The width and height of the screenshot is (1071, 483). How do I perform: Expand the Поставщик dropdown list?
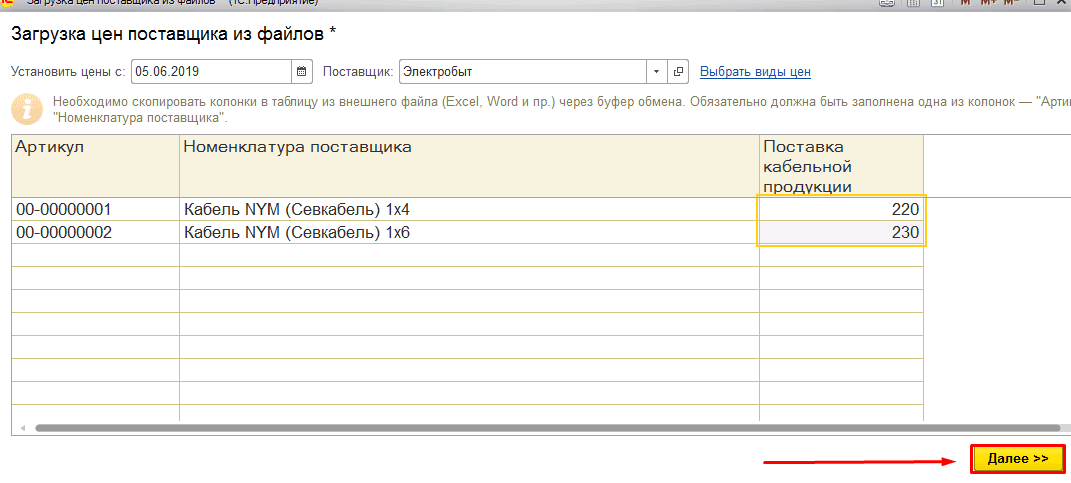click(x=656, y=72)
